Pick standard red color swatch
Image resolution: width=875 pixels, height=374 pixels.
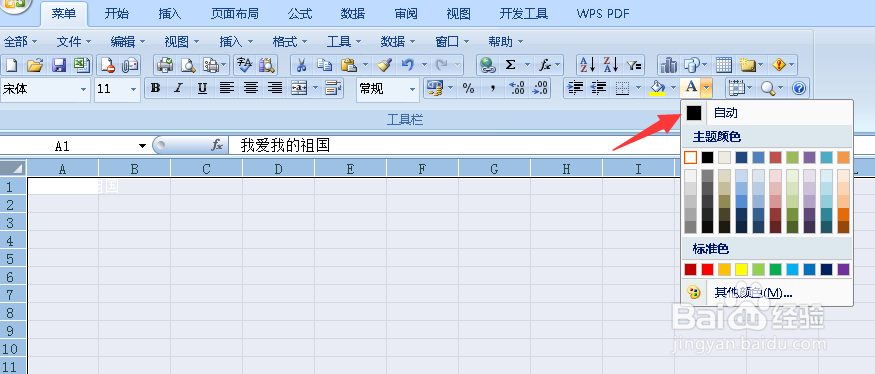click(707, 270)
